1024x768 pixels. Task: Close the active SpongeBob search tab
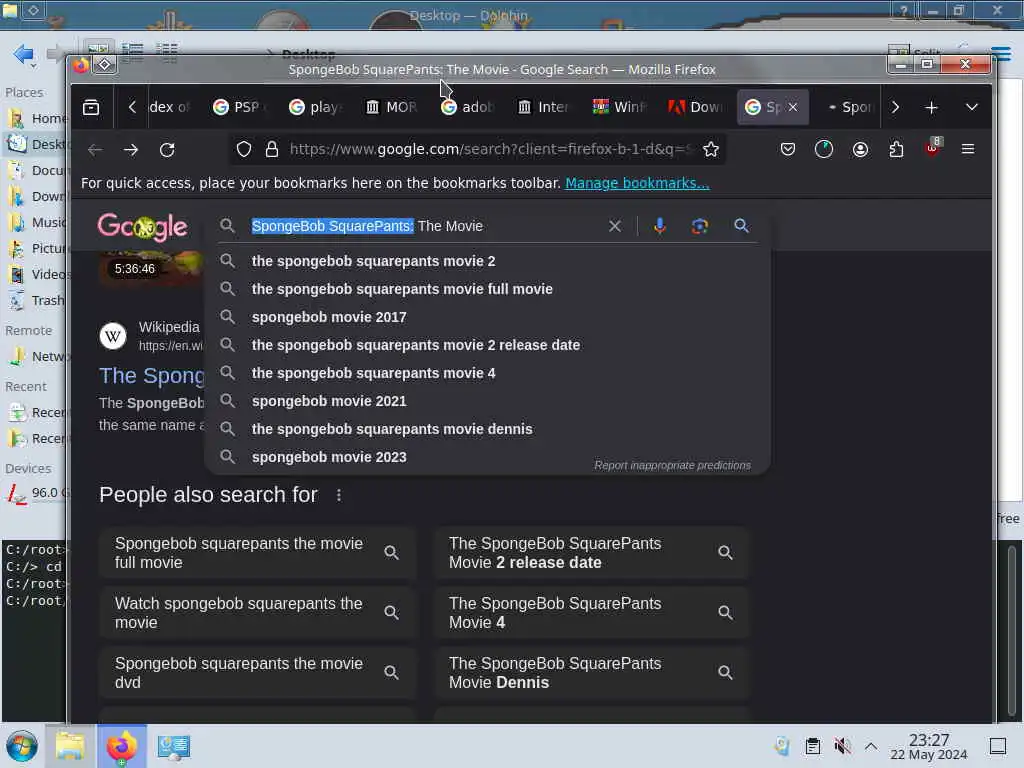793,107
